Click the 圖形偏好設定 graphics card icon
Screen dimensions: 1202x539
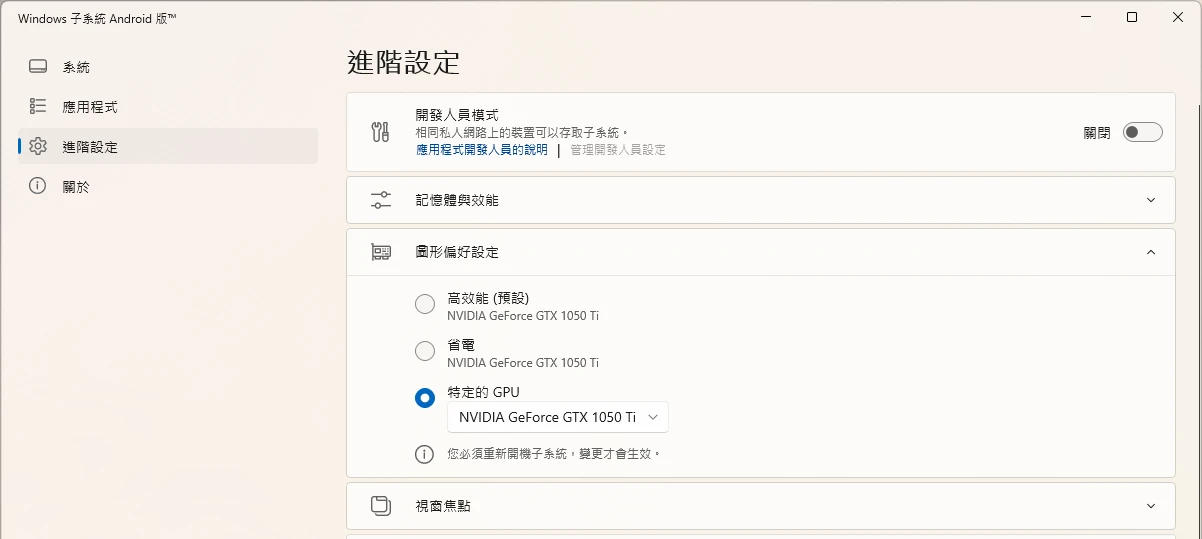(380, 252)
